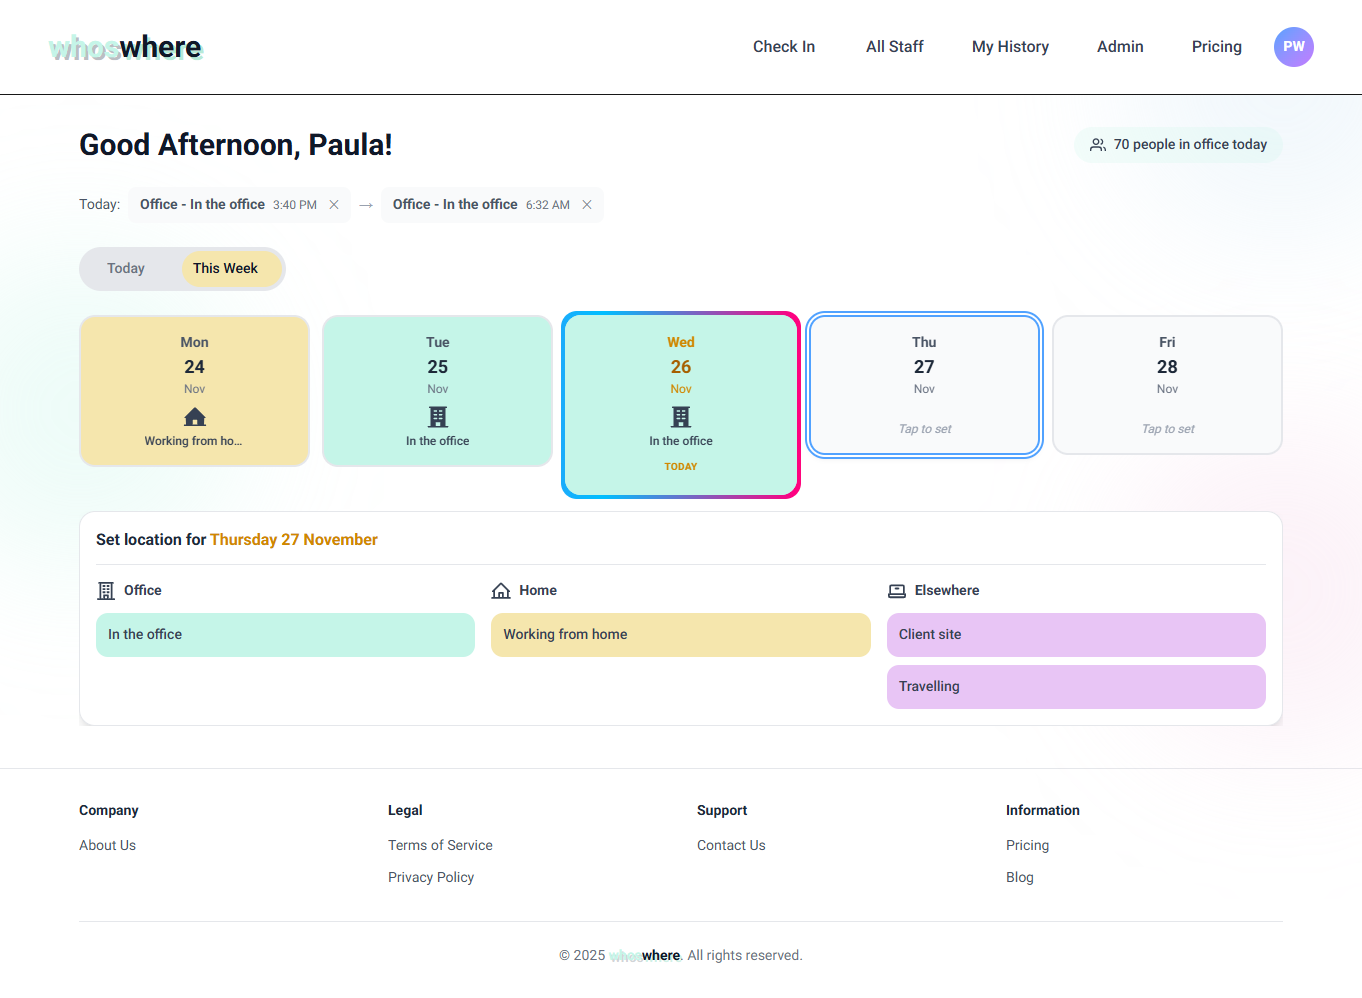Go to My History
This screenshot has height=998, width=1362.
(1010, 46)
